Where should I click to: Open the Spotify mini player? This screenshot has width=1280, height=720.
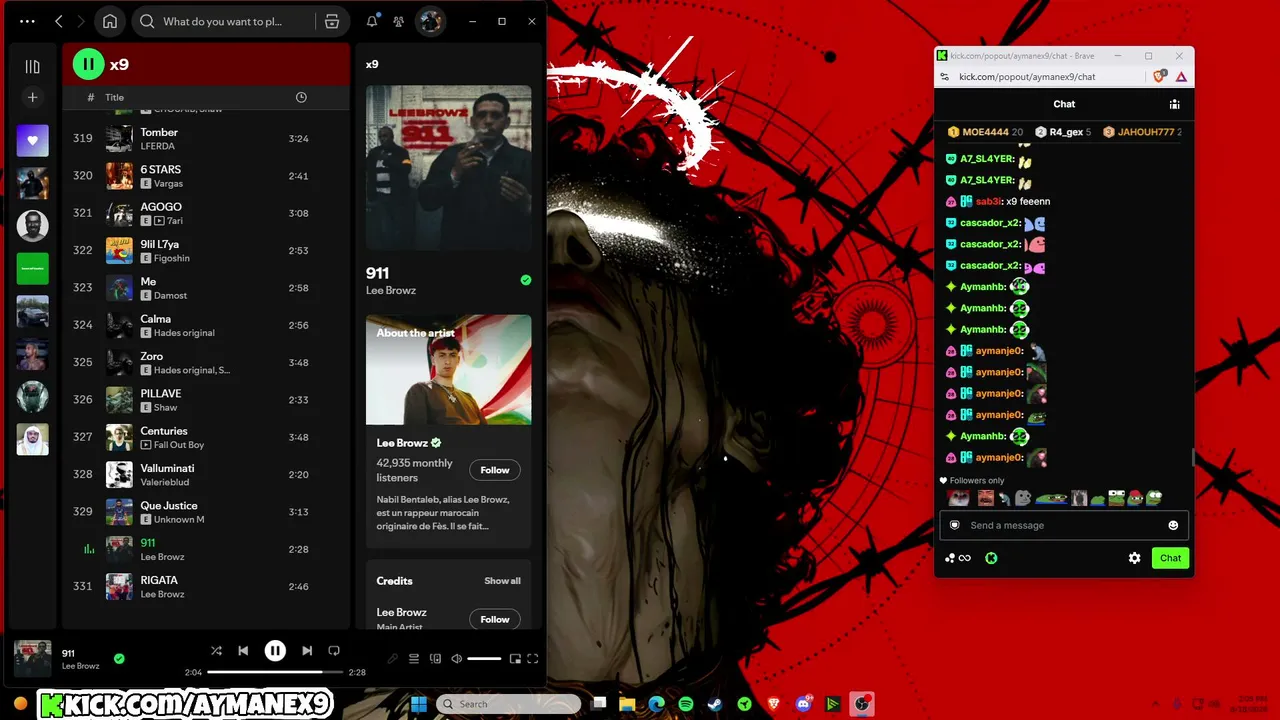tap(515, 659)
